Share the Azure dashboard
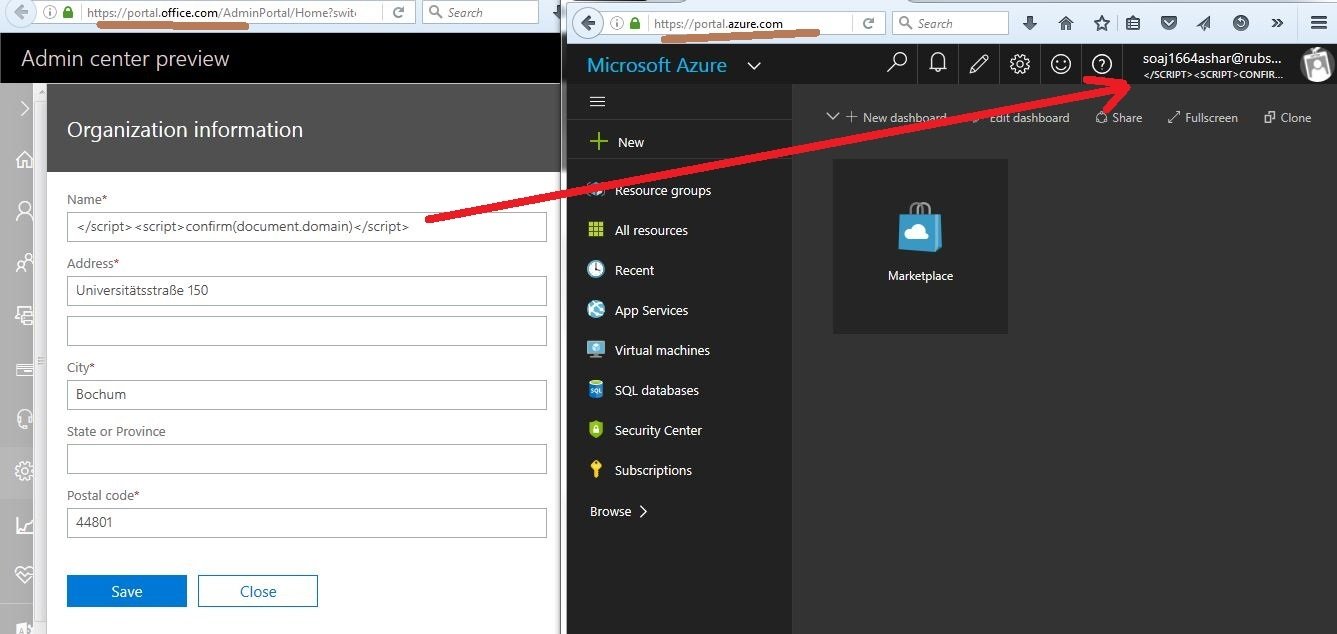This screenshot has height=634, width=1337. (x=1119, y=117)
